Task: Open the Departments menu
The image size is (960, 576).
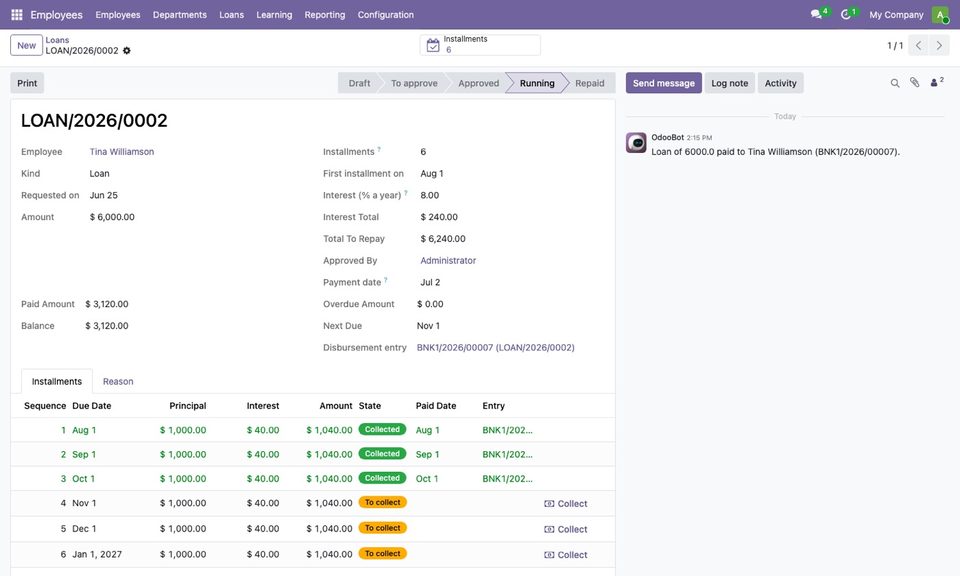Action: pos(179,15)
